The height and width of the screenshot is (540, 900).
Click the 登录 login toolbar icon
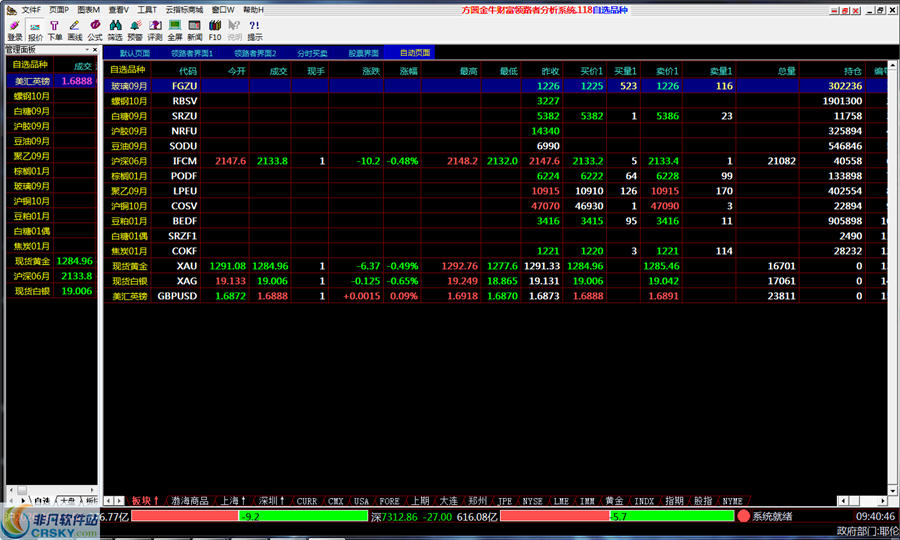click(x=14, y=29)
